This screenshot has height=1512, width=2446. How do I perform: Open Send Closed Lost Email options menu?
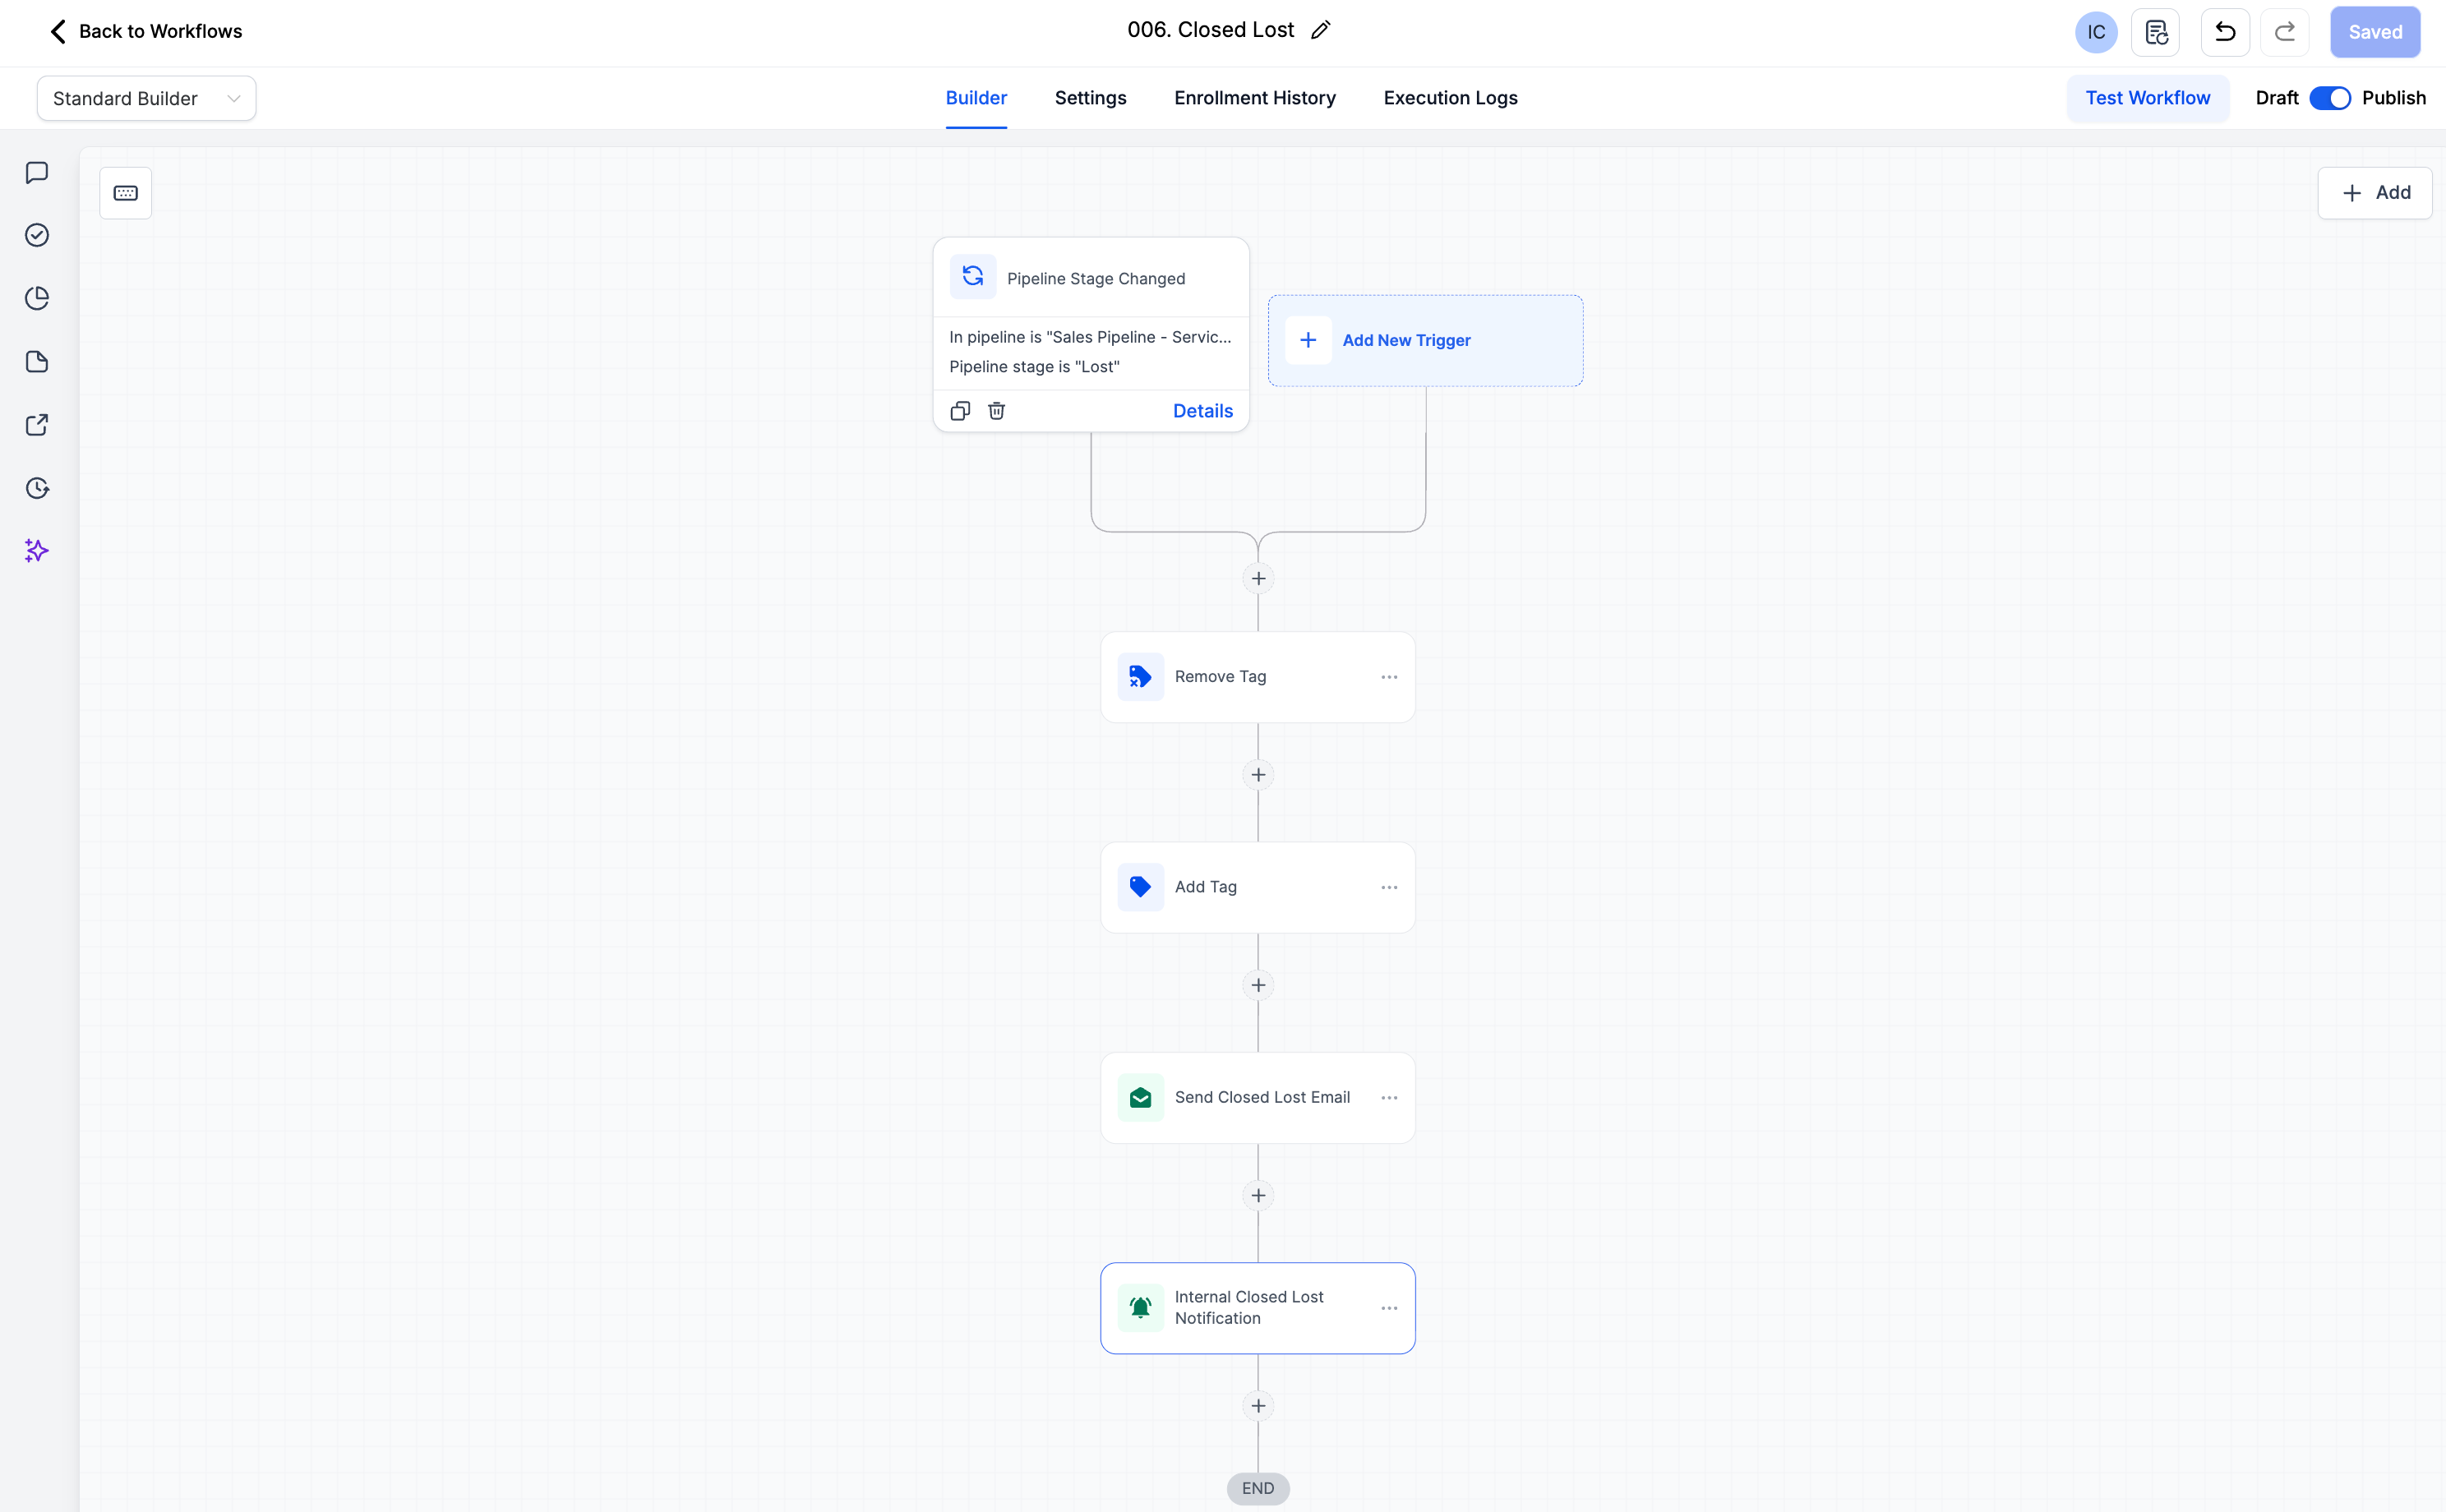(1389, 1098)
